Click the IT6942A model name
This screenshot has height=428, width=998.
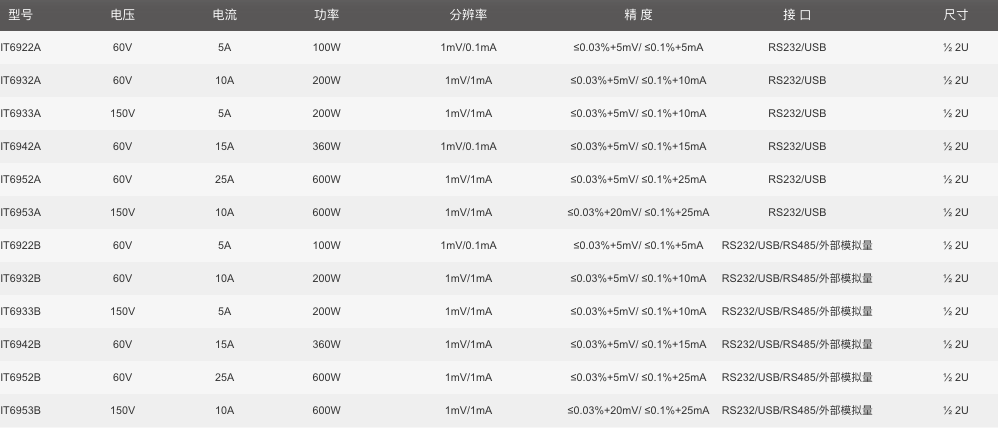point(21,147)
